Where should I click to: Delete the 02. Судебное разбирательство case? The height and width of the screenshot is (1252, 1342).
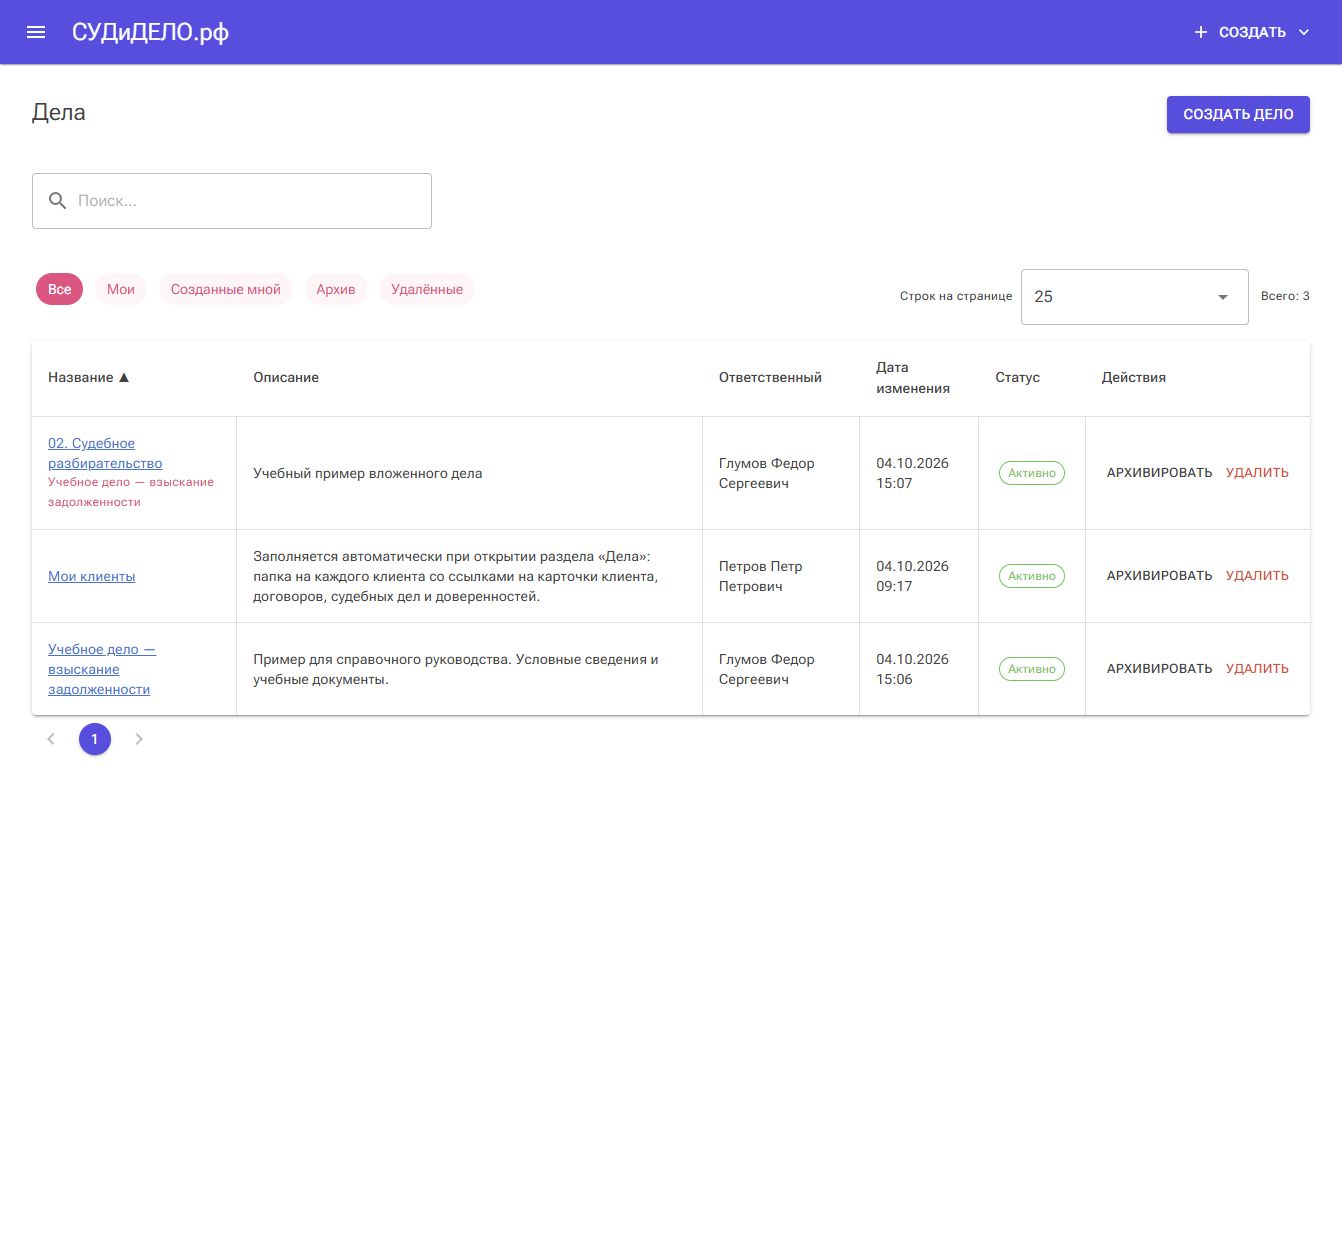tap(1257, 473)
